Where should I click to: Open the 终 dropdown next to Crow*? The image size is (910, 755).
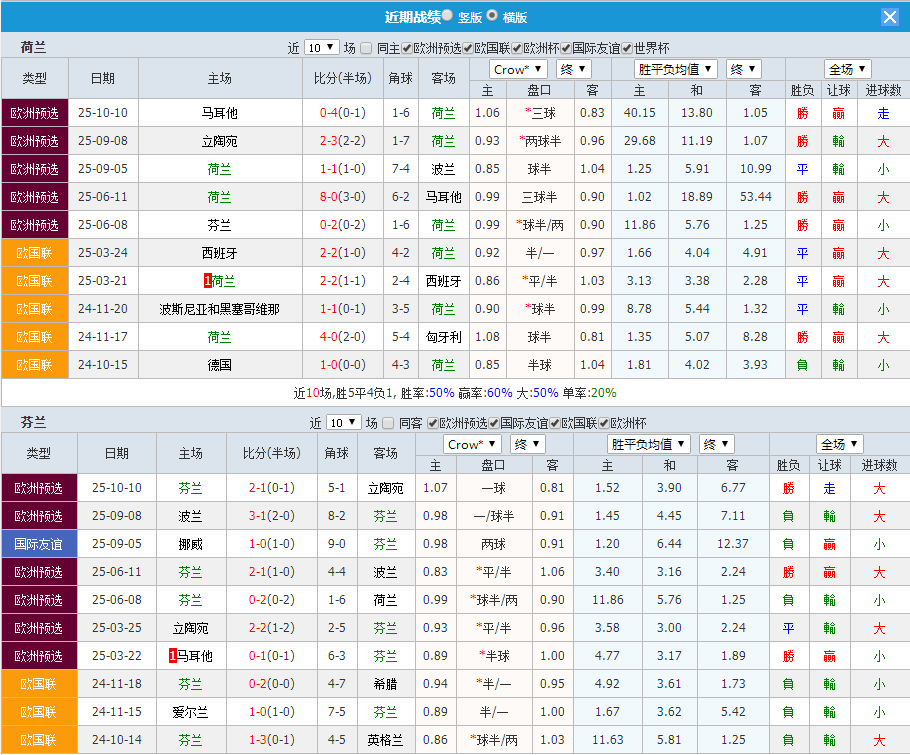point(573,68)
